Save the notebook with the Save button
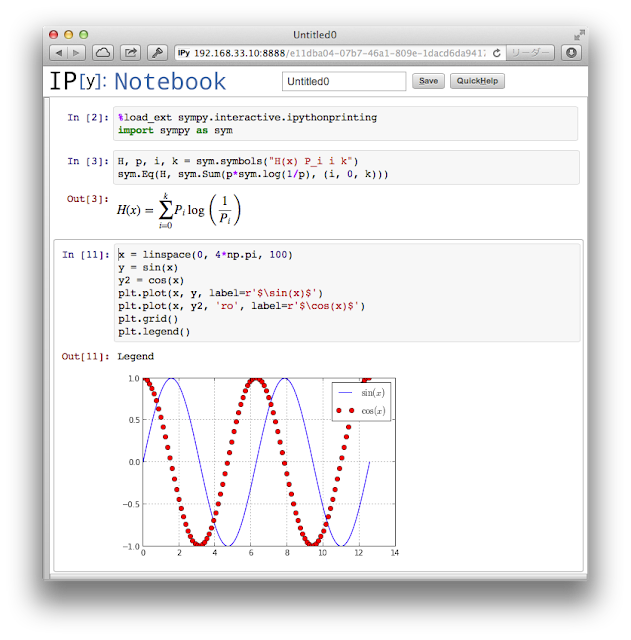 coord(428,81)
